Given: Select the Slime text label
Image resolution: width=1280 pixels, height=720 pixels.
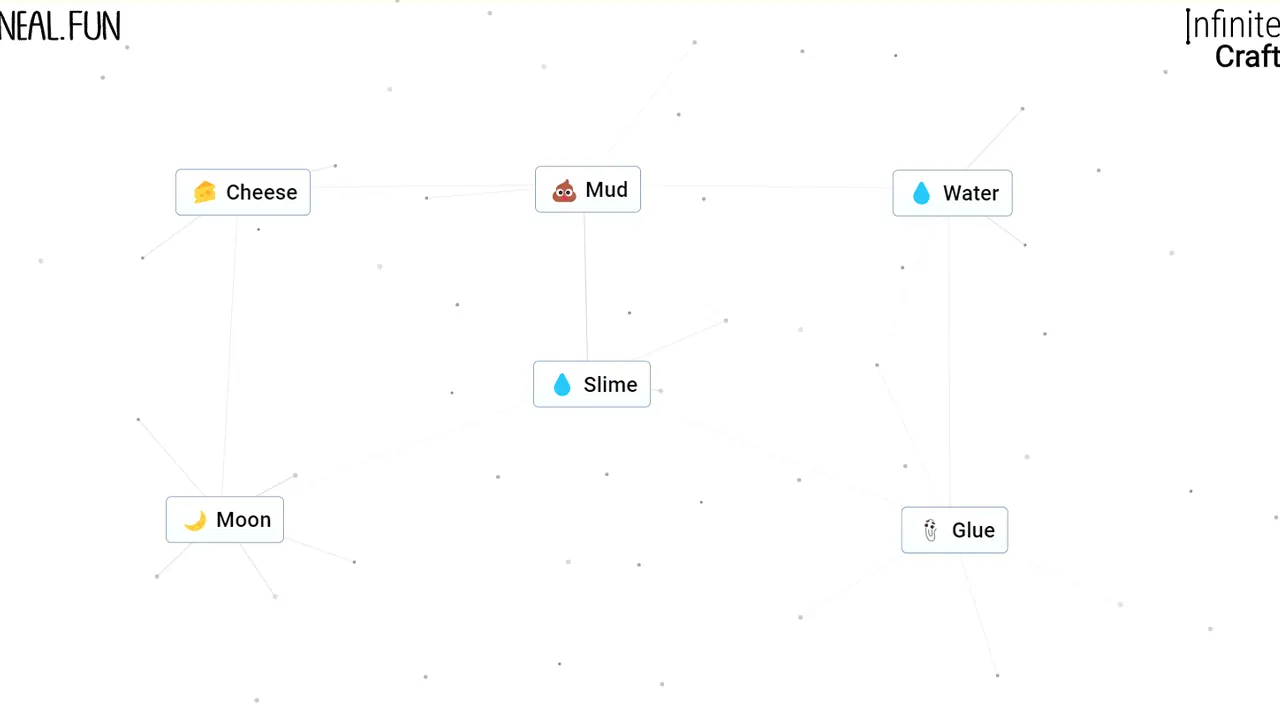Looking at the screenshot, I should [x=610, y=385].
